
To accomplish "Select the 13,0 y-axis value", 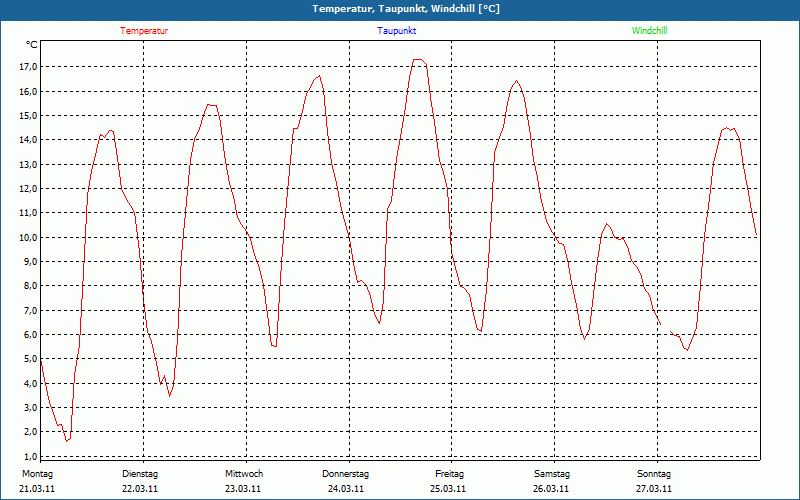I will (28, 164).
